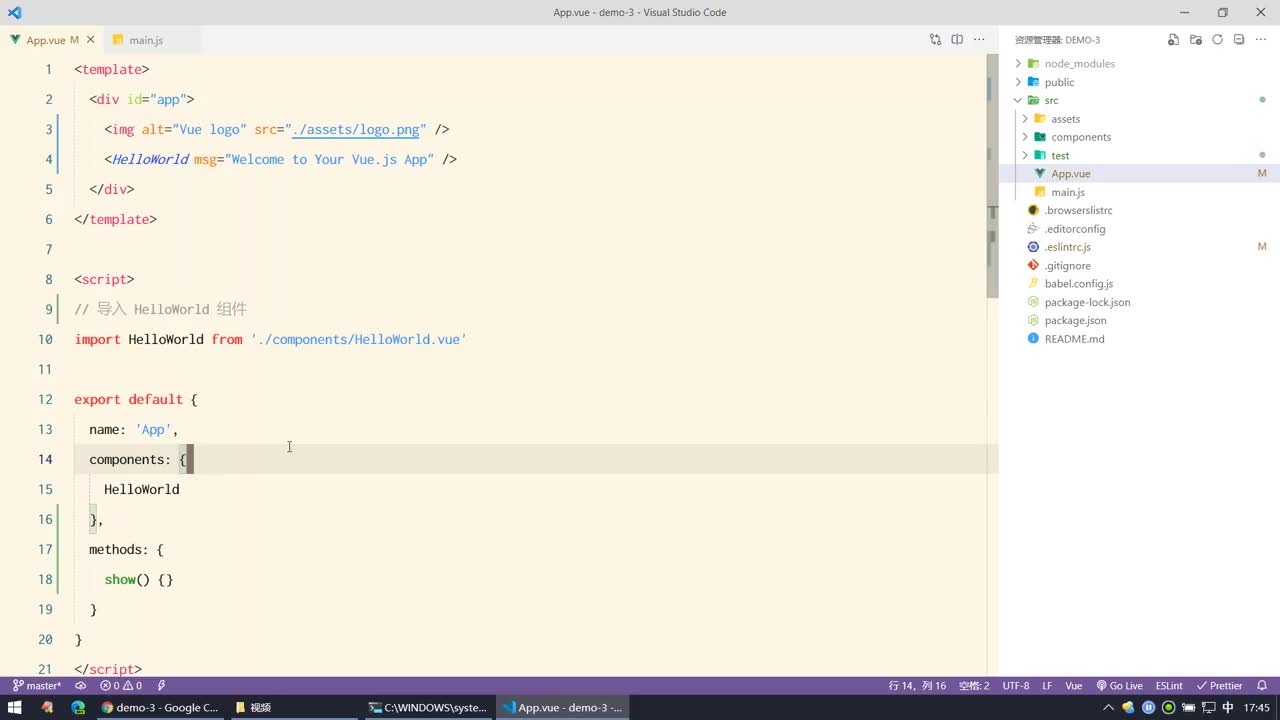Click line number 14 in the gutter
Image resolution: width=1280 pixels, height=720 pixels.
(45, 459)
